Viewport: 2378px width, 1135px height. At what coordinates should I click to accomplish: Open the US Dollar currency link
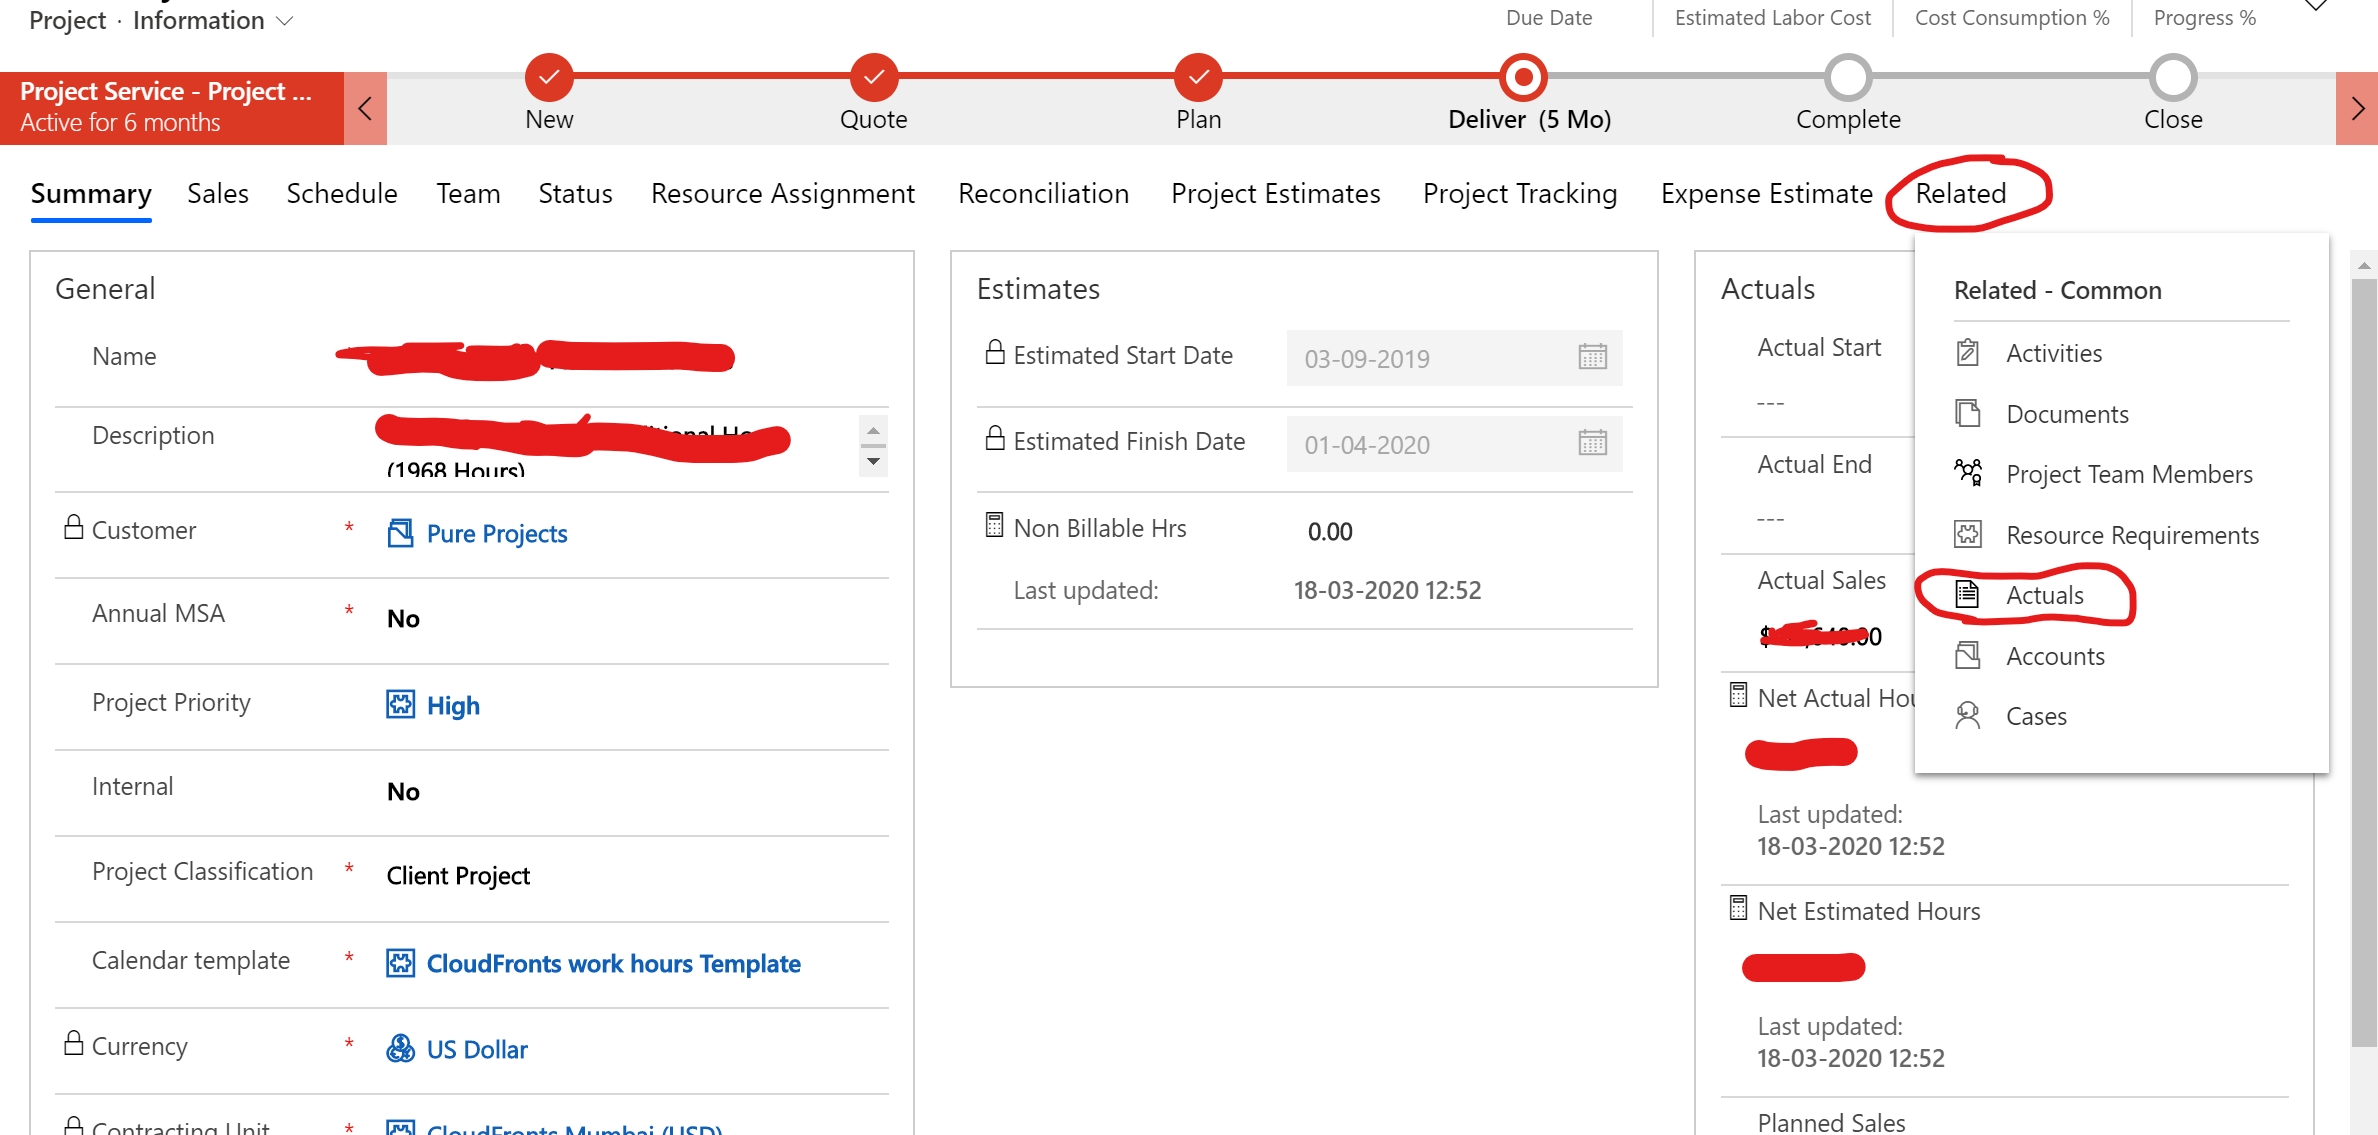point(477,1049)
